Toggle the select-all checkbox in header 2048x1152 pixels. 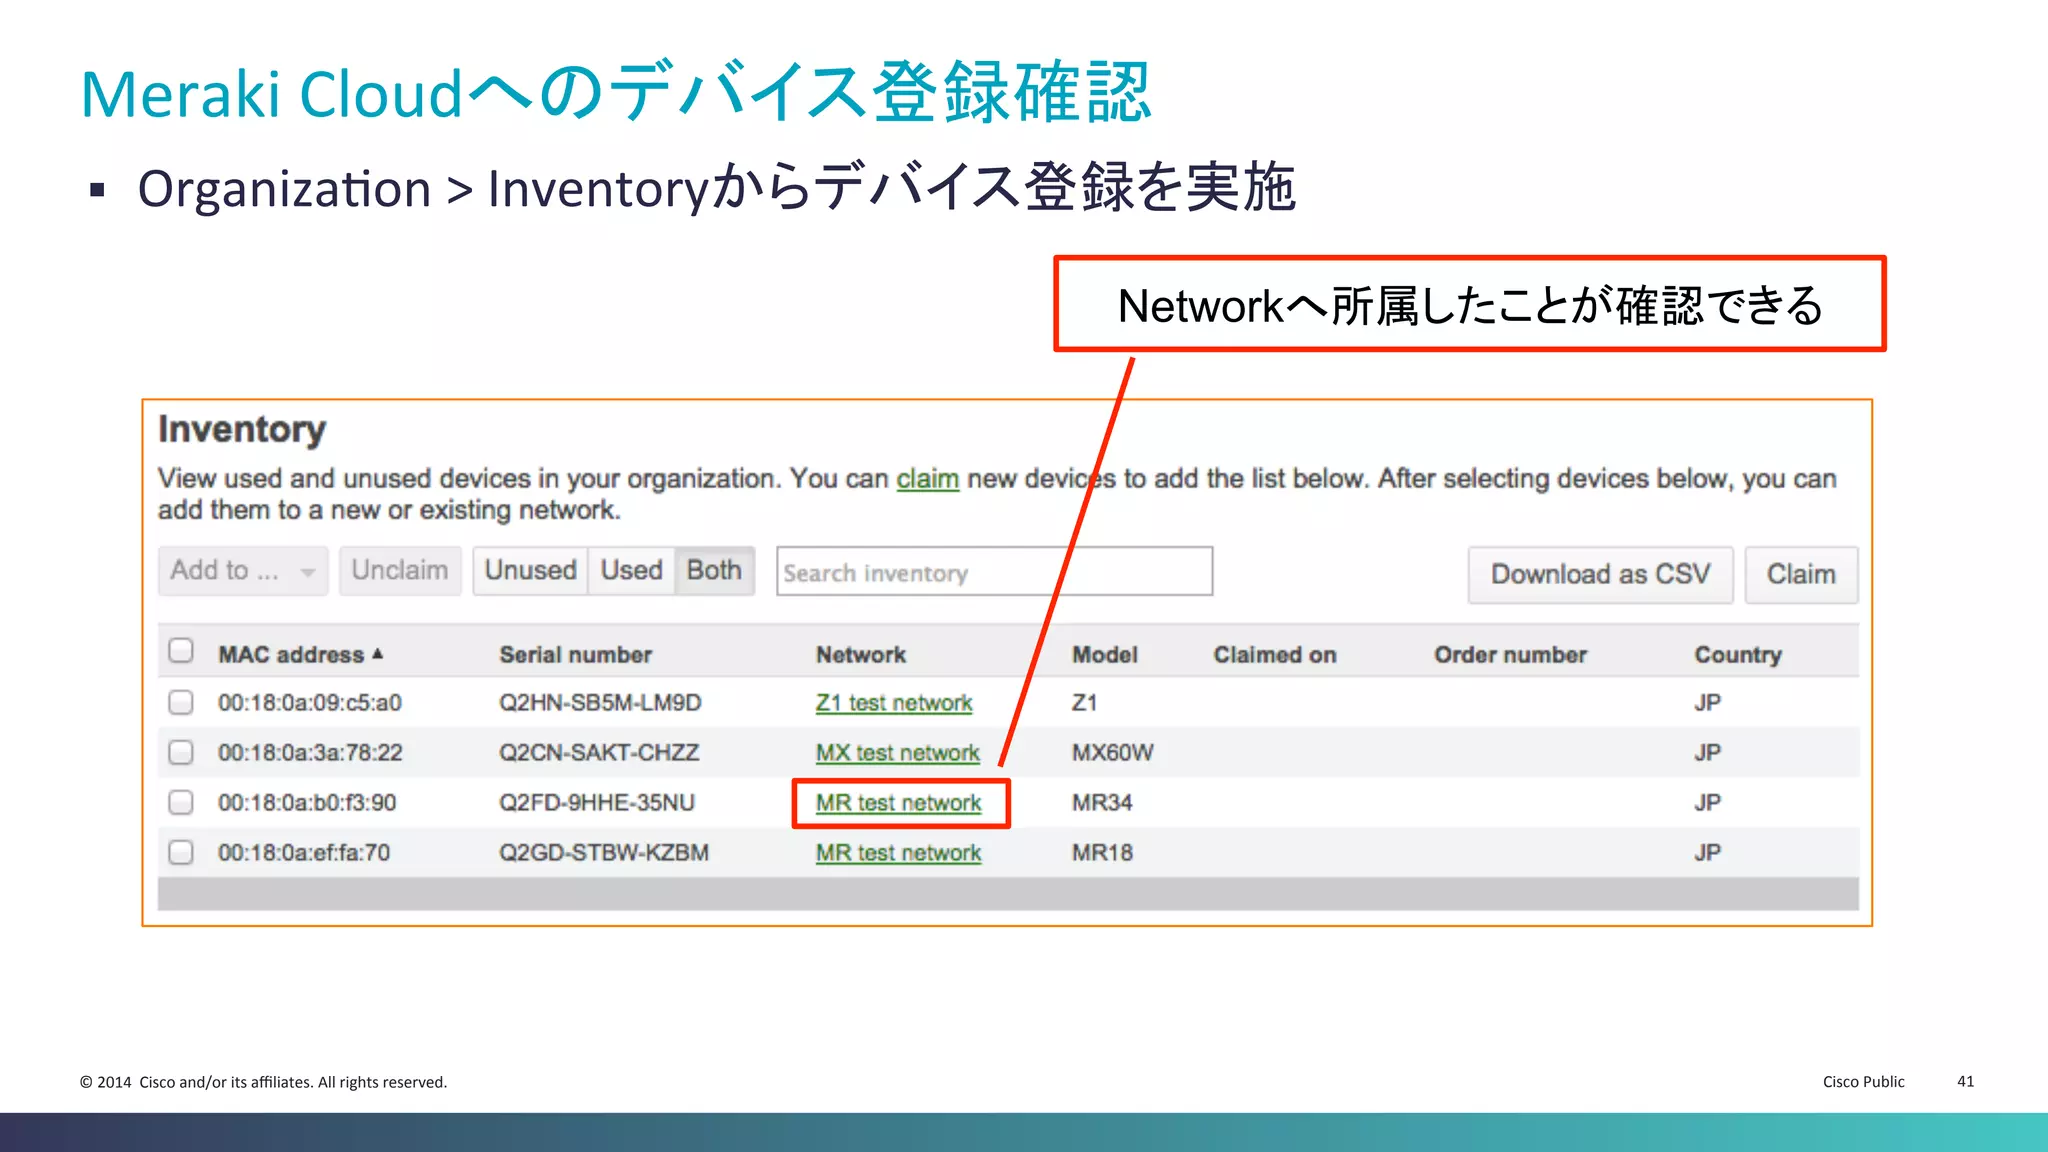[x=181, y=651]
